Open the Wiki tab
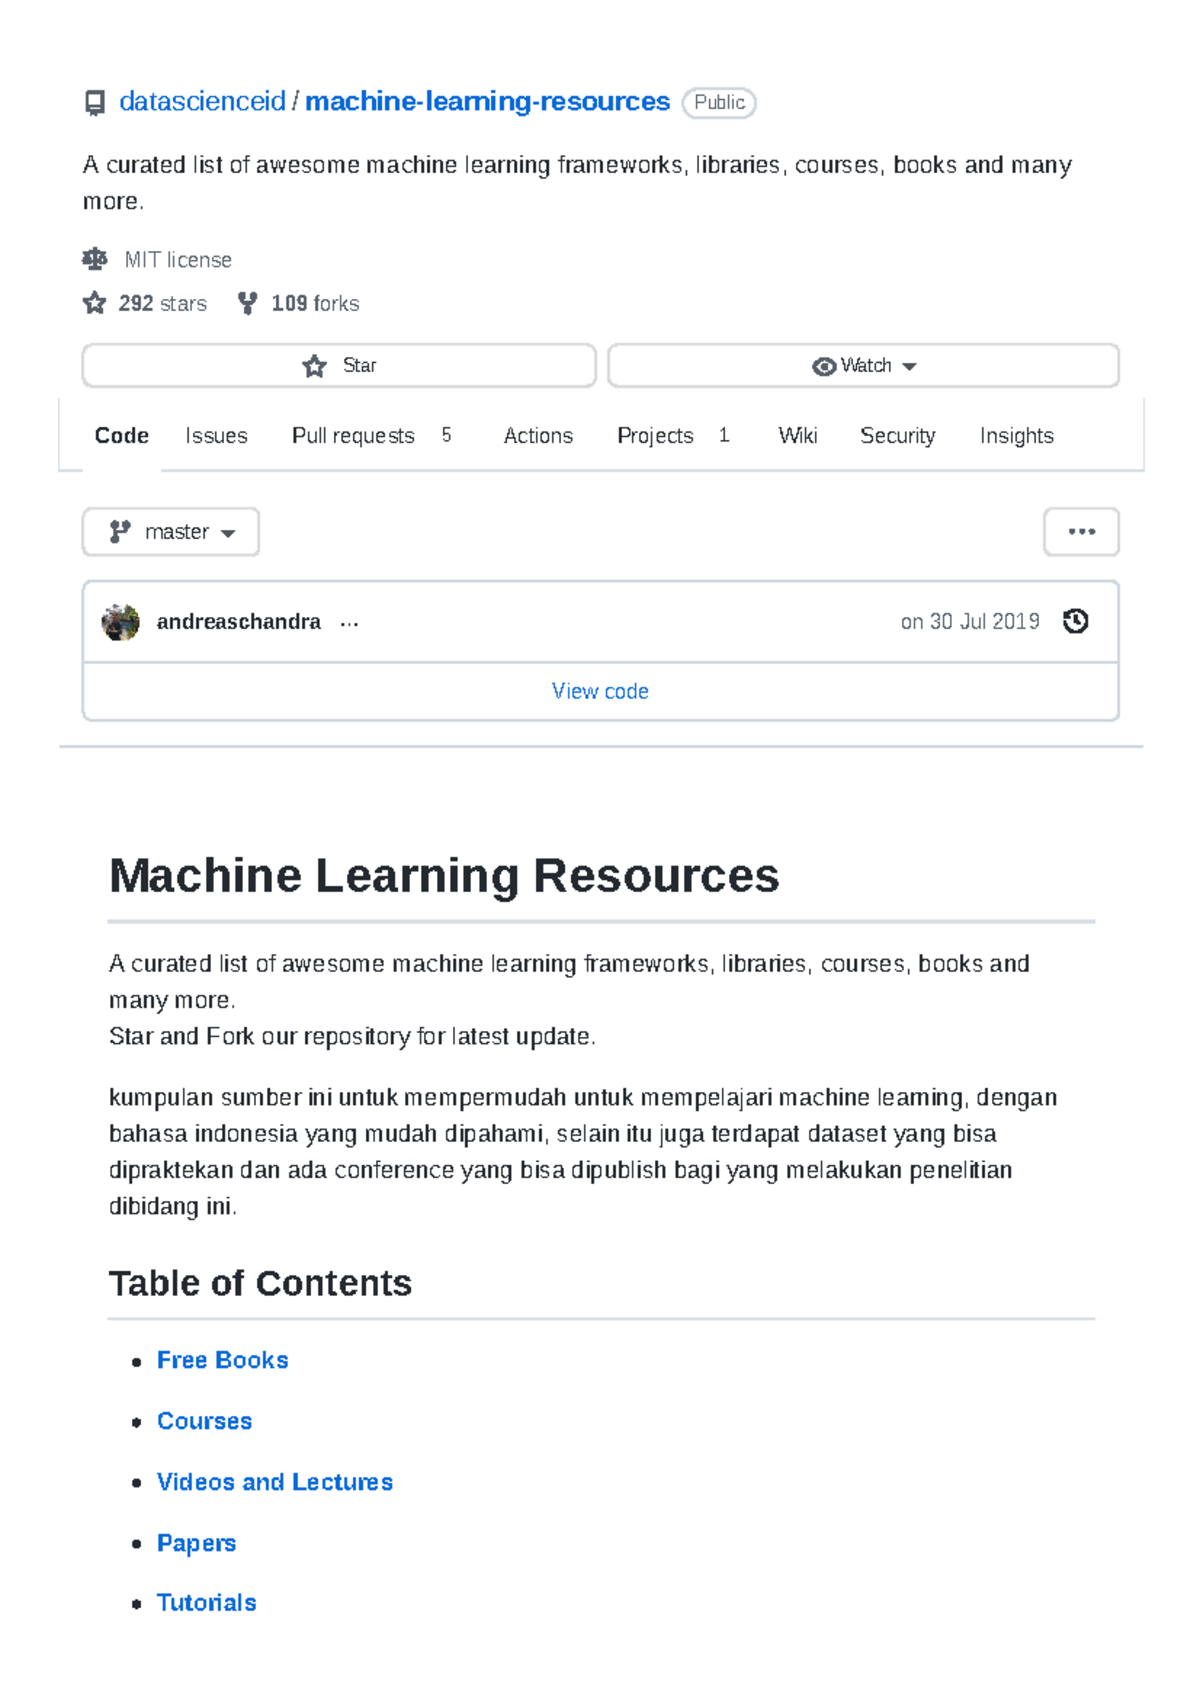This screenshot has width=1200, height=1698. point(798,436)
